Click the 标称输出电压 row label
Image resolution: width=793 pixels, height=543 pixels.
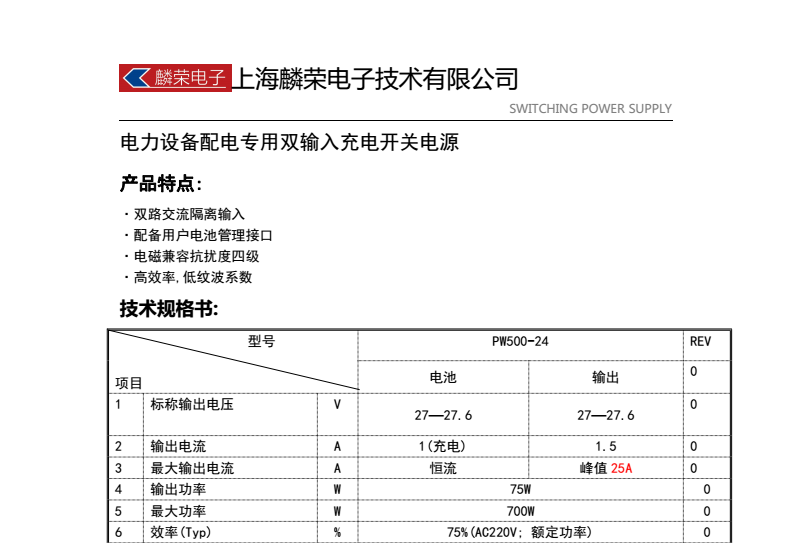click(192, 404)
